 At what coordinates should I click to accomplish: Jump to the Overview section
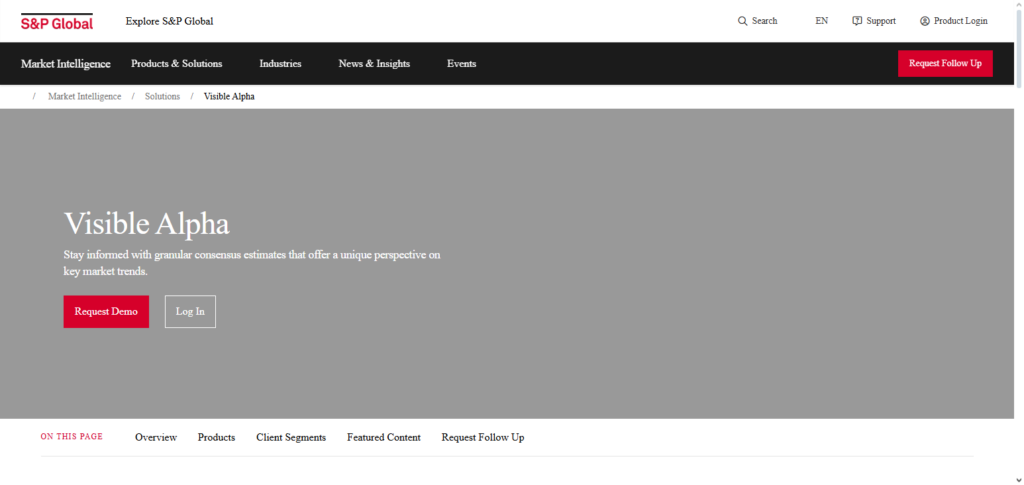pyautogui.click(x=156, y=438)
